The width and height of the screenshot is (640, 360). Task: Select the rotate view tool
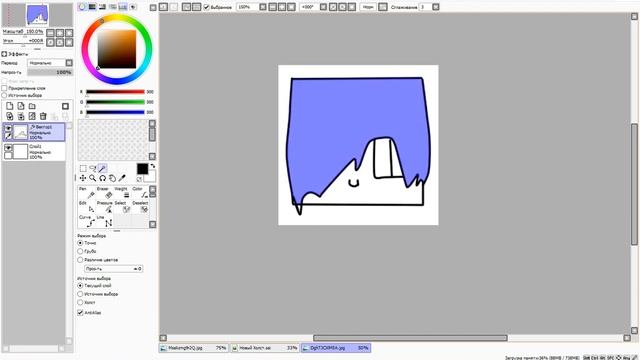[102, 178]
